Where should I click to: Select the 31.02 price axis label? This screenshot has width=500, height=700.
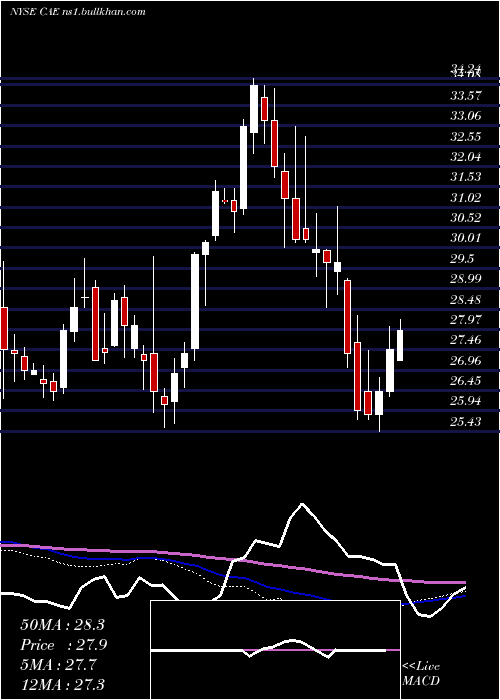pos(466,197)
